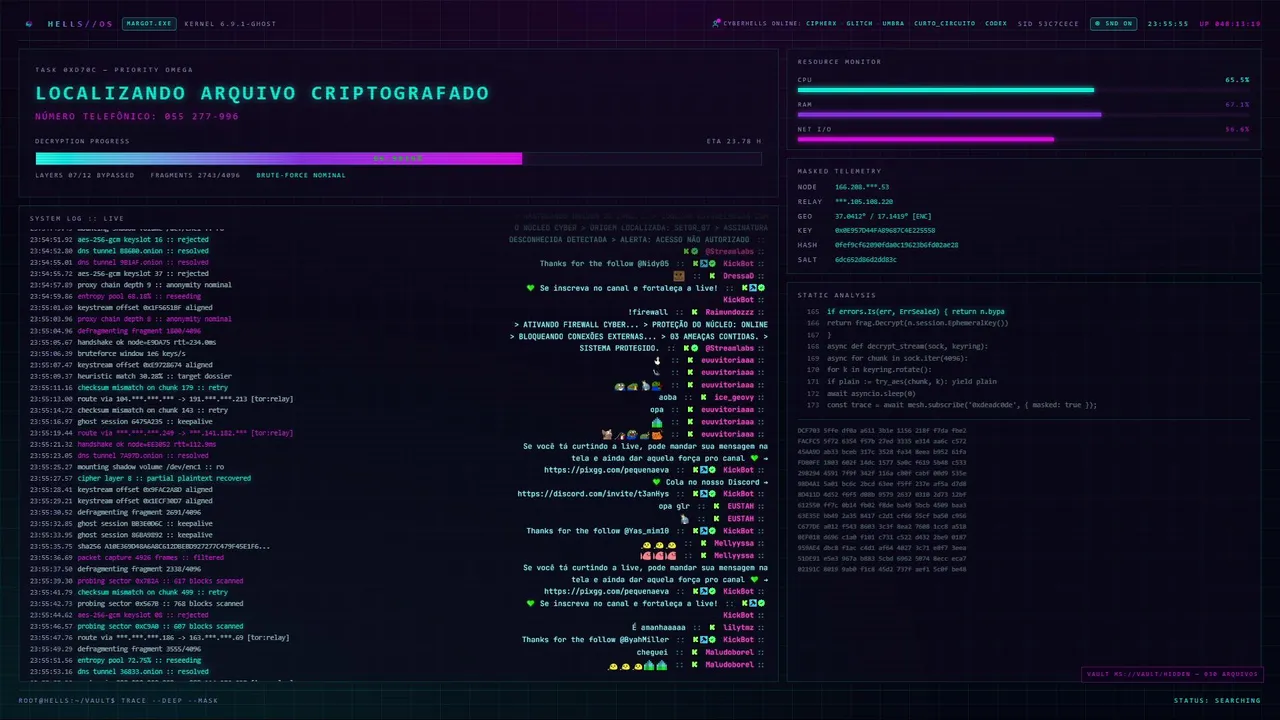Click the Kick badge beside lilytmz
The image size is (1280, 720).
(710, 627)
